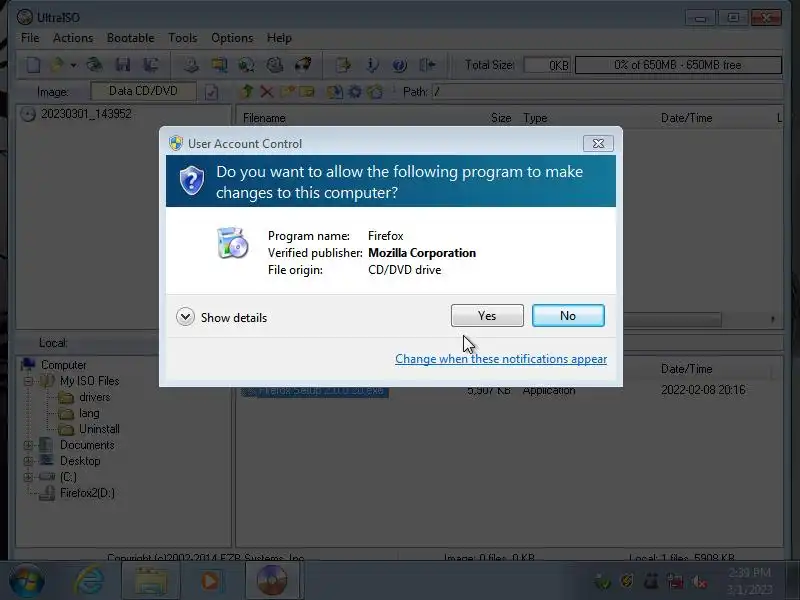Click Open file folder toolbar icon

click(58, 65)
